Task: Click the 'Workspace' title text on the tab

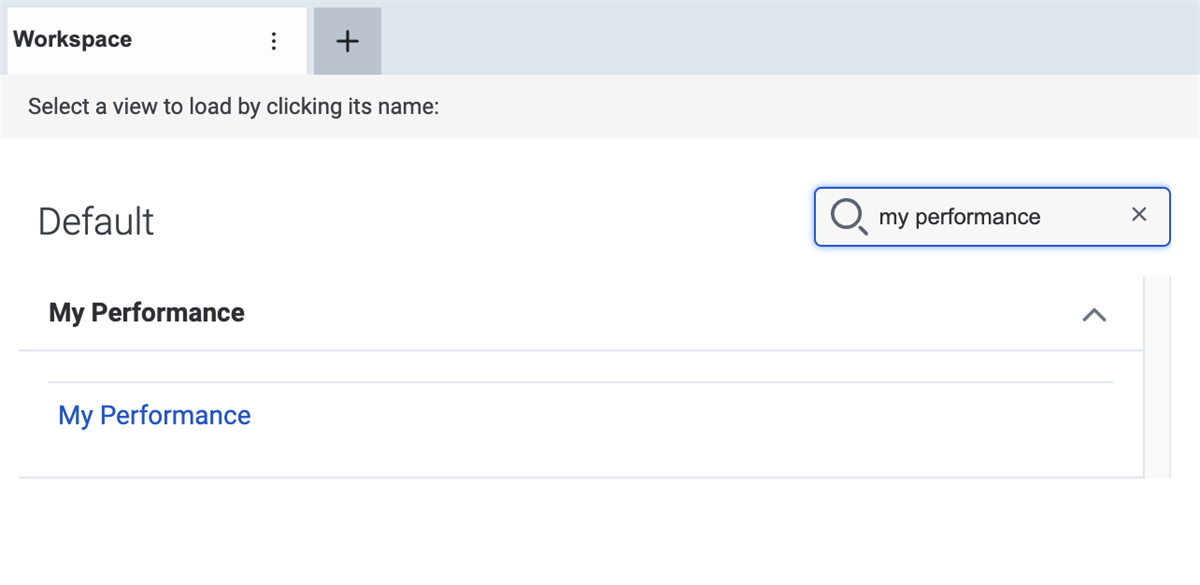Action: coord(72,40)
